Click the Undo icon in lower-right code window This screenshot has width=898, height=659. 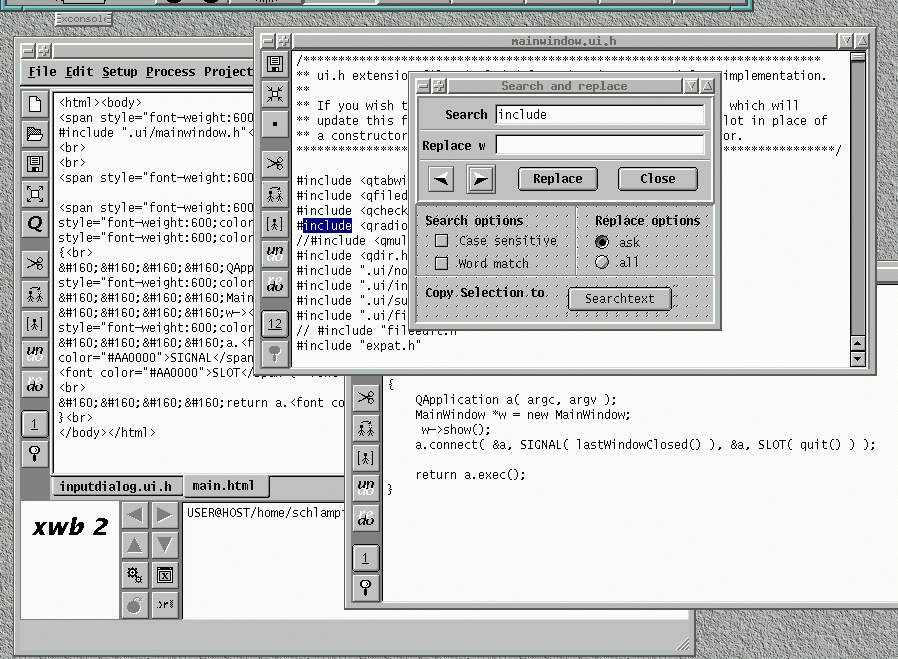366,488
